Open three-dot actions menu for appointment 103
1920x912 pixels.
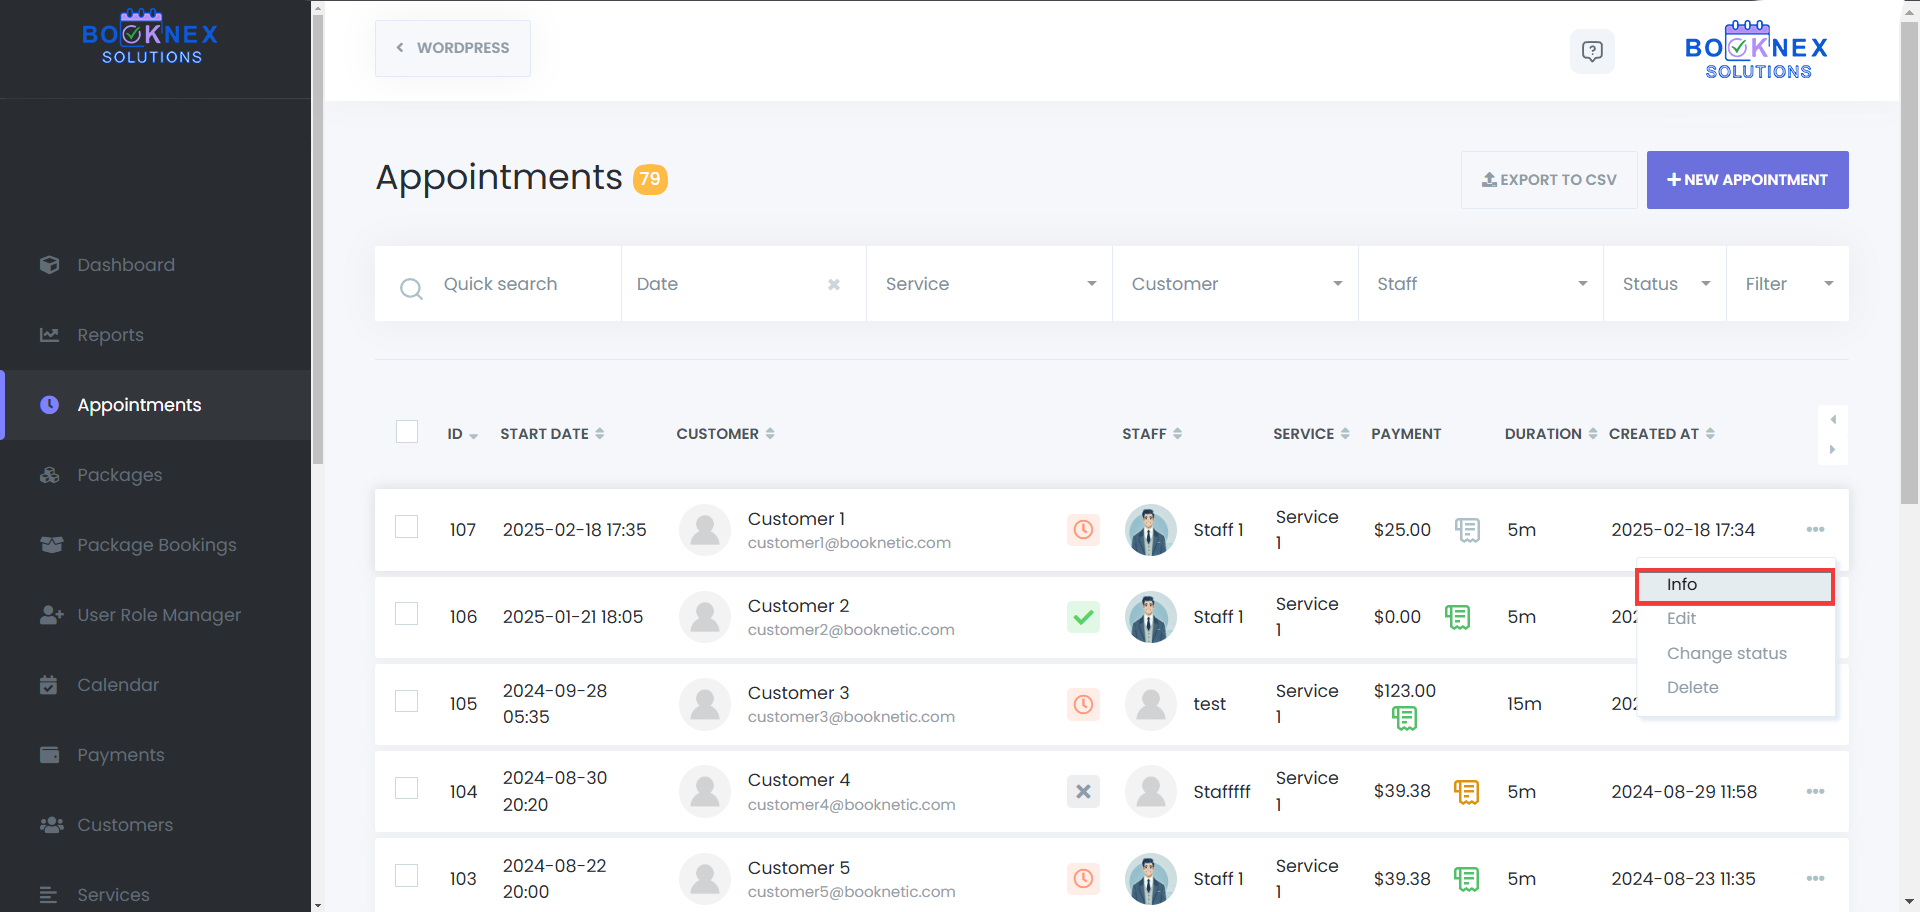pos(1815,879)
